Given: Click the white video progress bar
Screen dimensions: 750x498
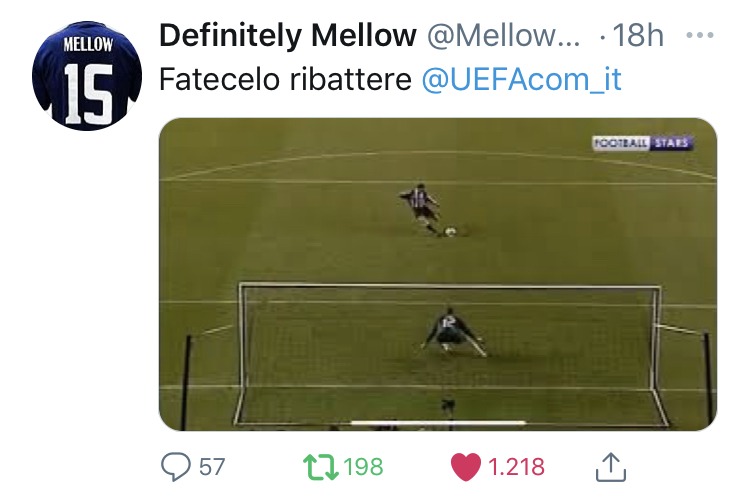Looking at the screenshot, I should pyautogui.click(x=438, y=422).
